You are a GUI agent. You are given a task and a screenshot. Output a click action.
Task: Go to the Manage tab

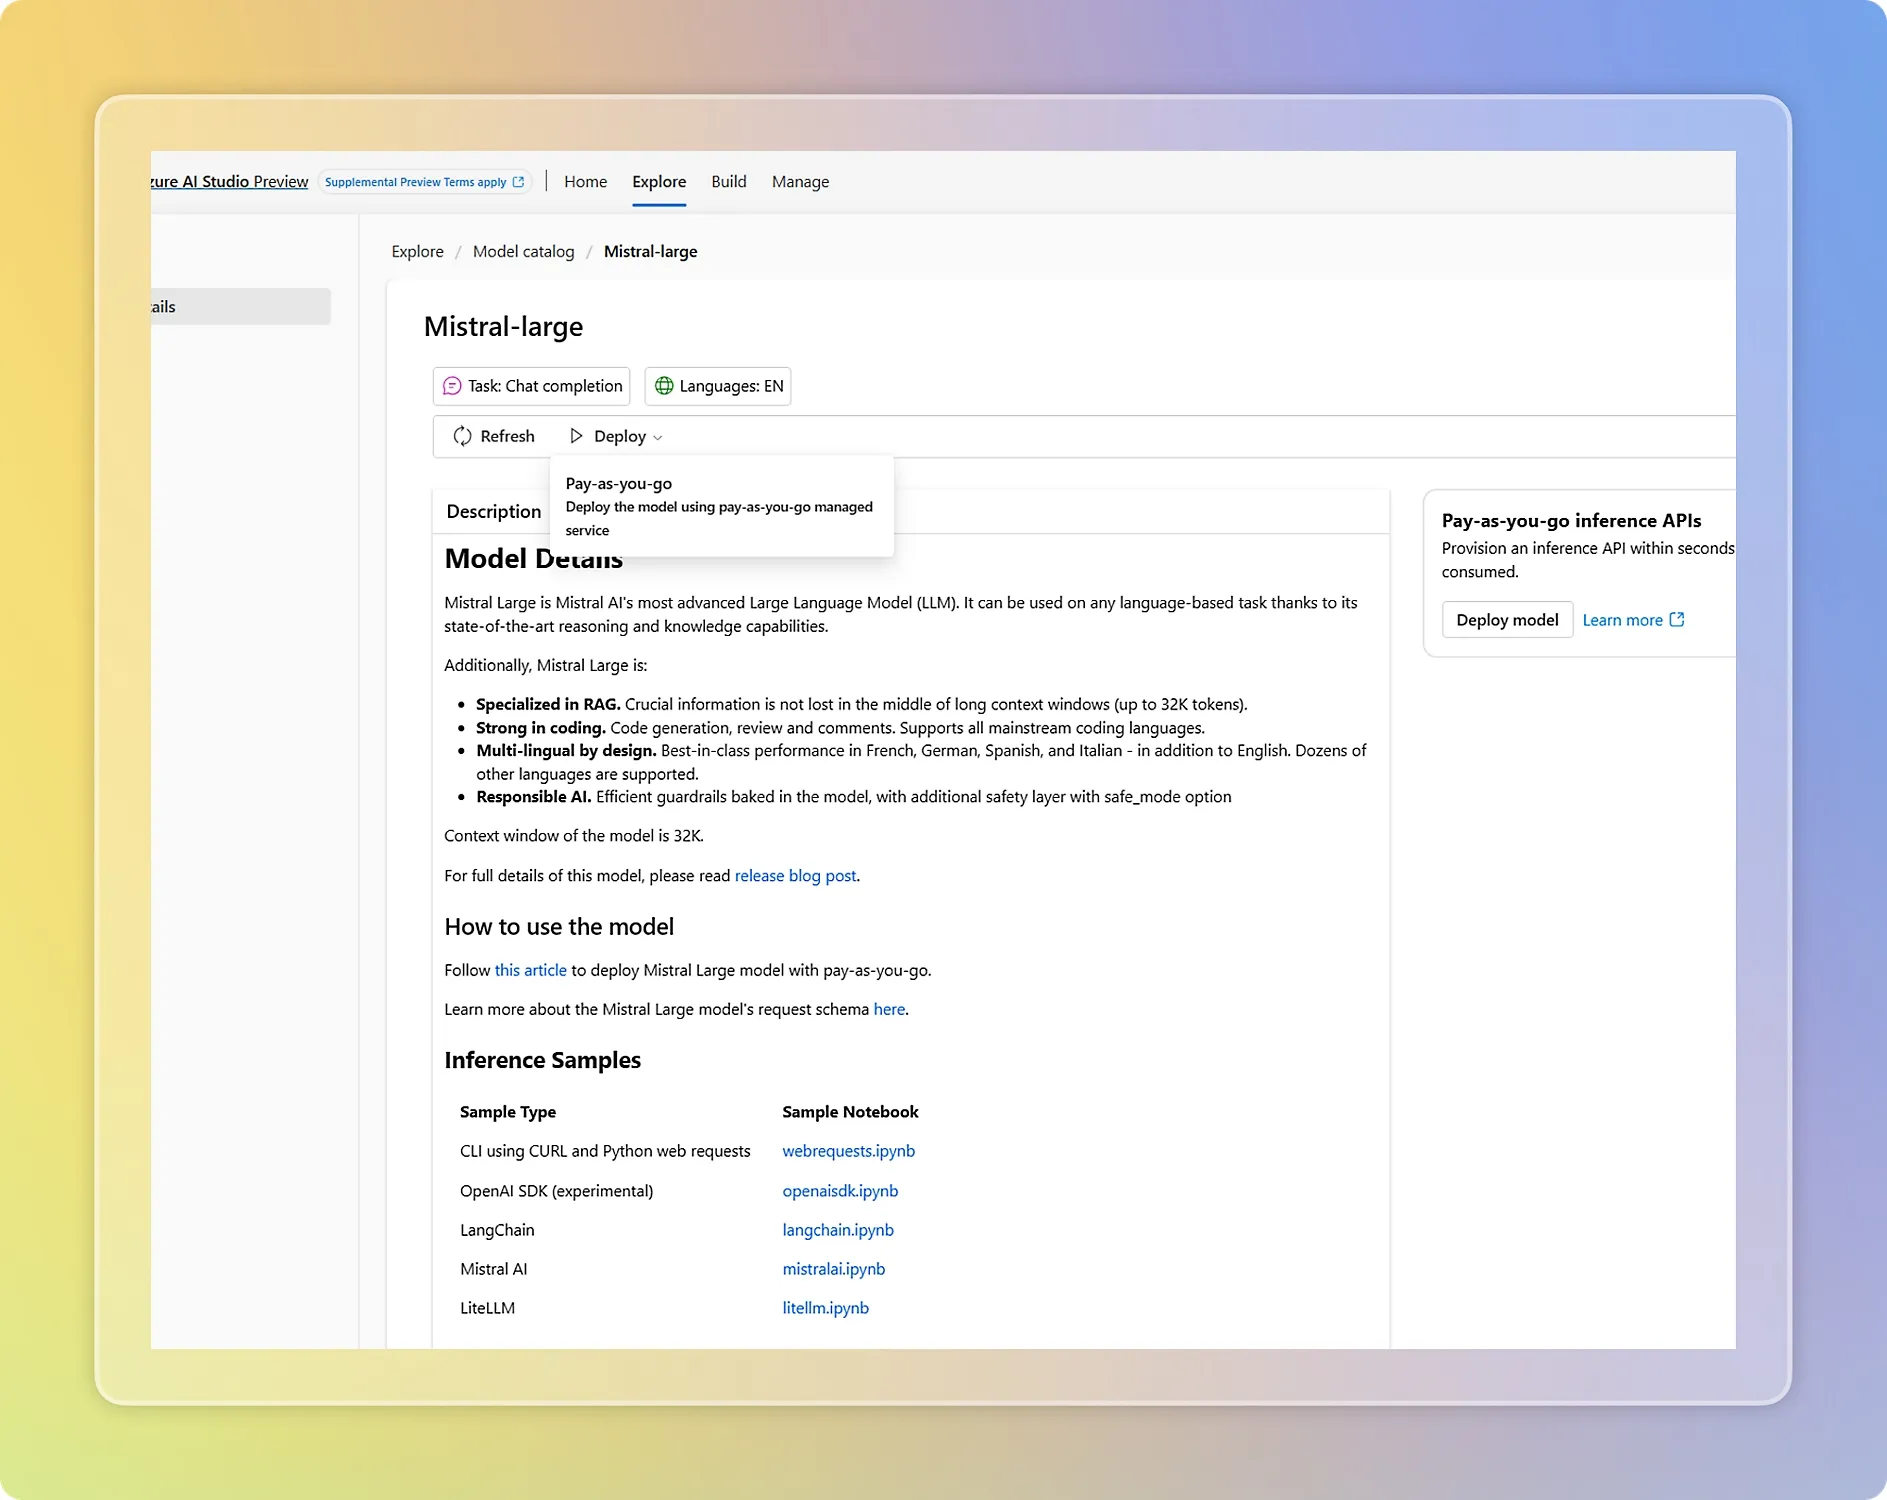tap(800, 182)
